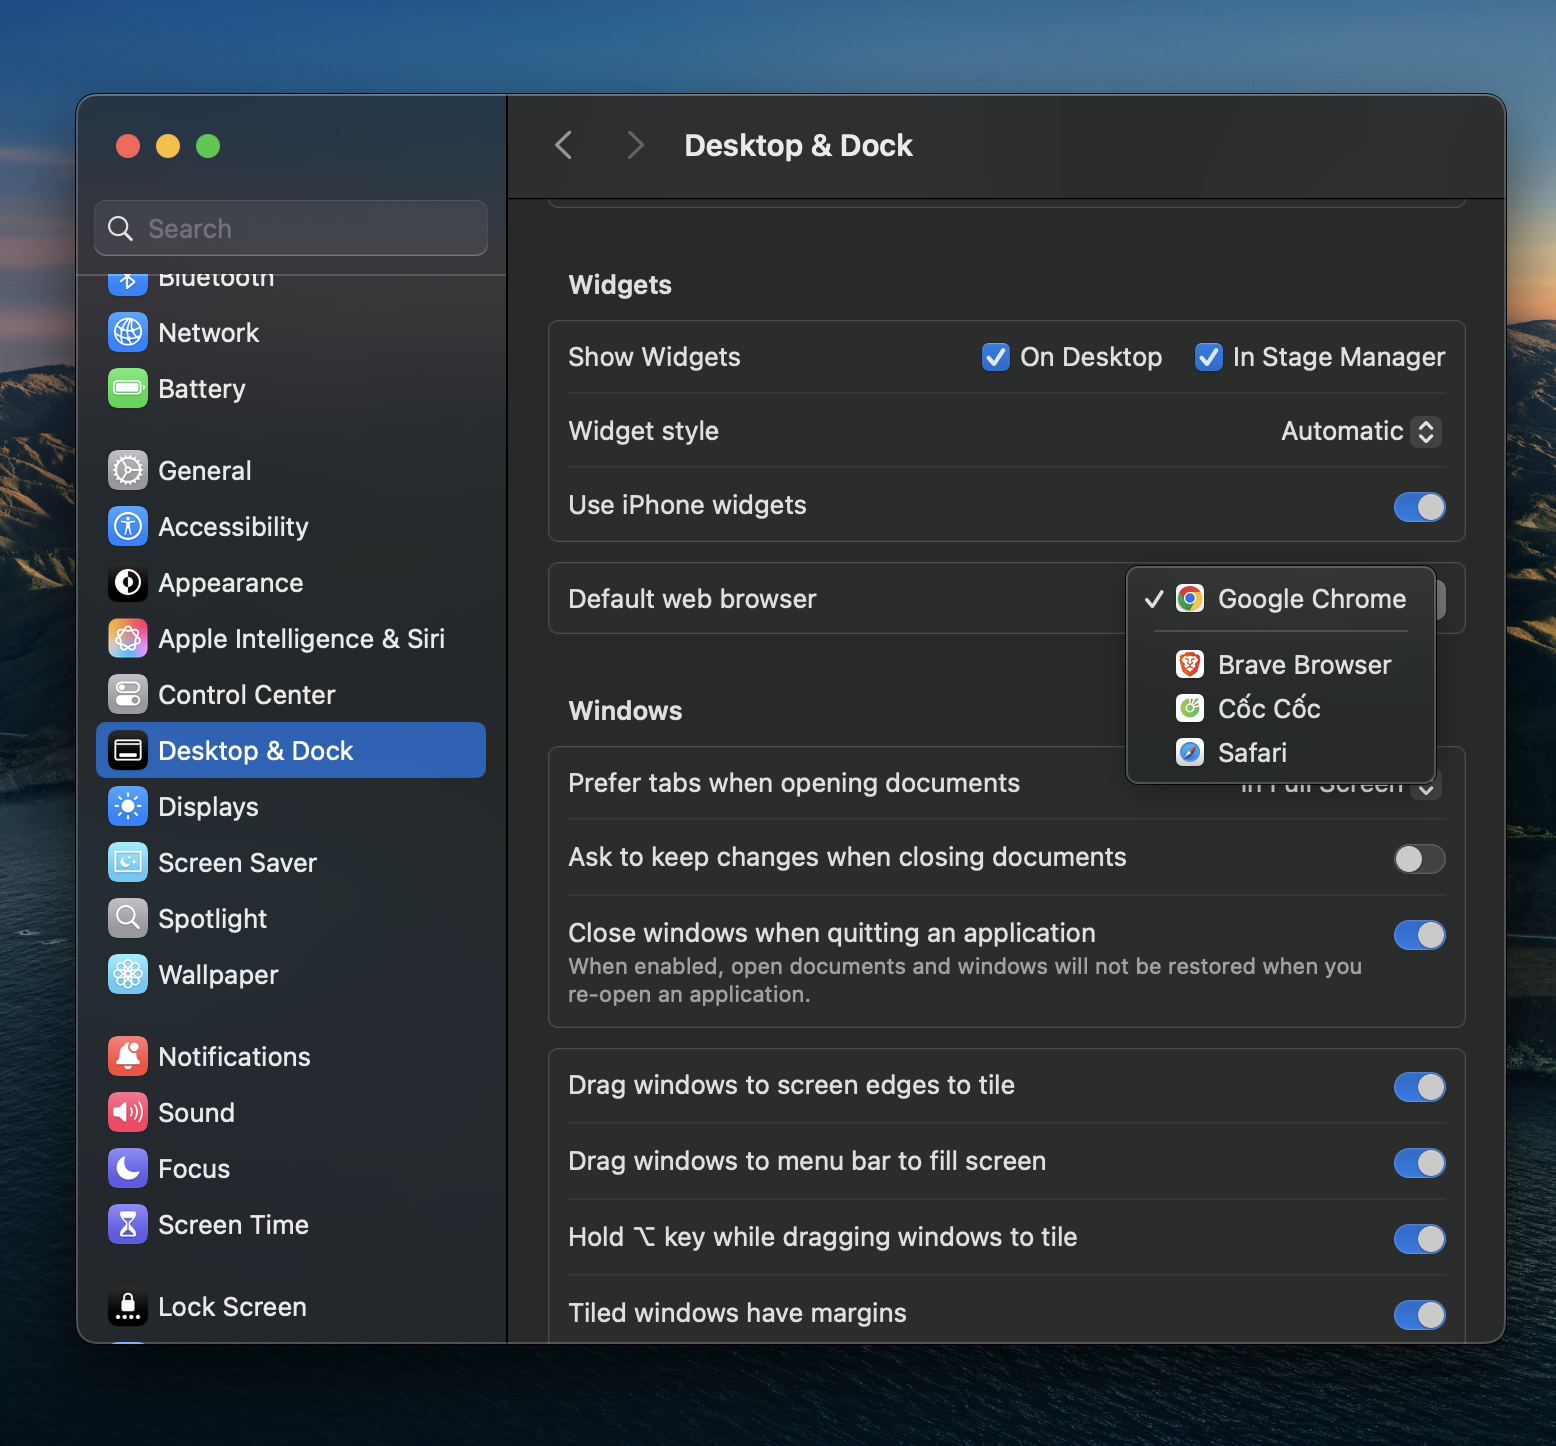Click the Desktop & Dock title heading
This screenshot has height=1446, width=1556.
(798, 145)
